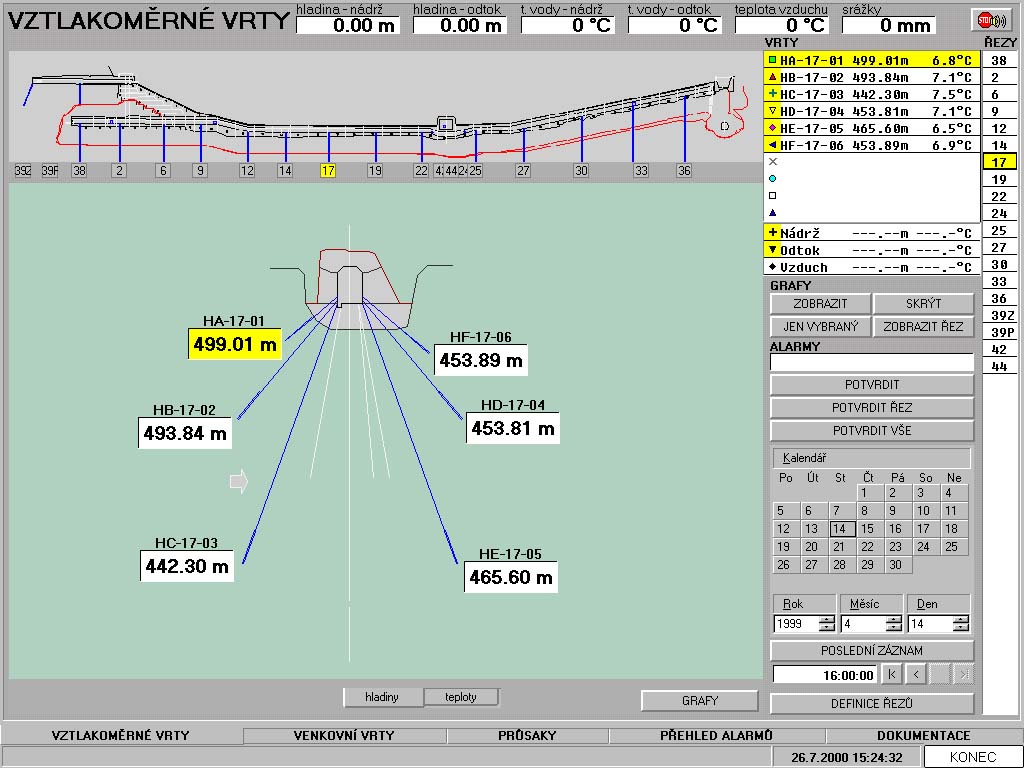Toggle the hladiny view button

pyautogui.click(x=382, y=697)
